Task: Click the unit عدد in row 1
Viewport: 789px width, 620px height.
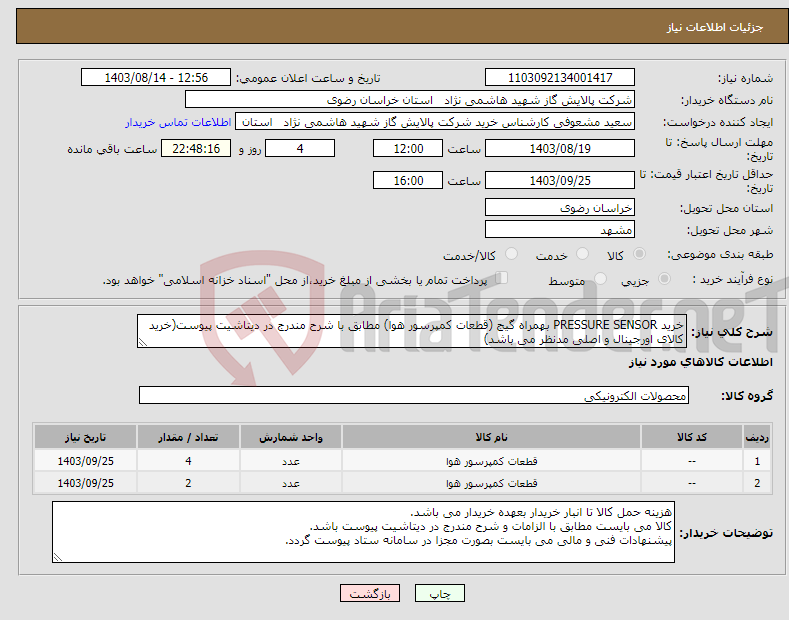Action: pyautogui.click(x=291, y=461)
